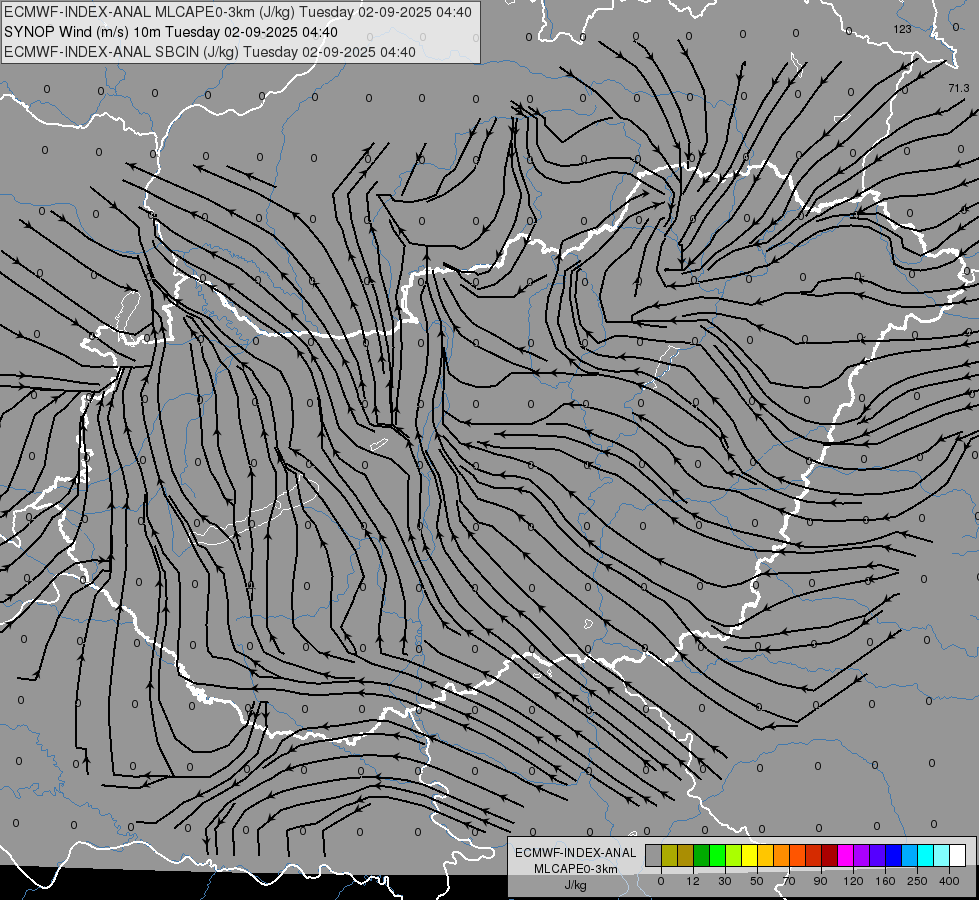This screenshot has width=979, height=900.
Task: Click the SYNOP Wind 10m header line
Action: coord(171,32)
